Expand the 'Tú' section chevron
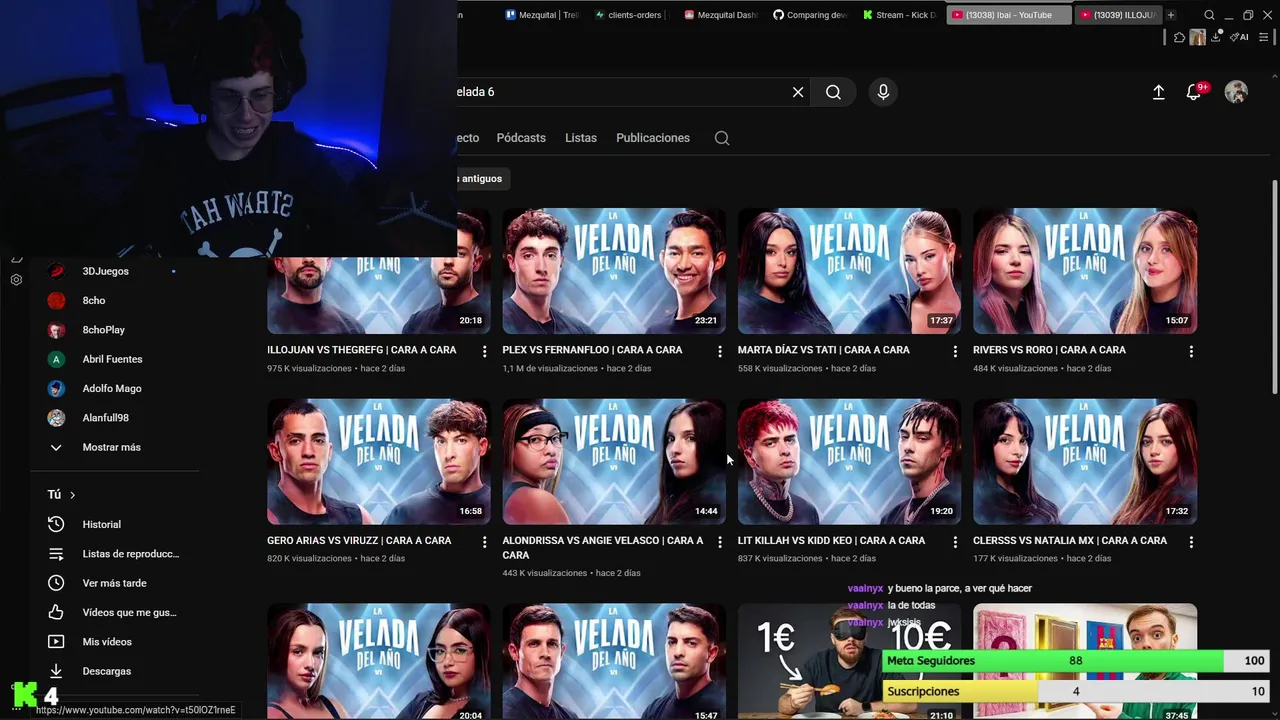 click(x=72, y=495)
